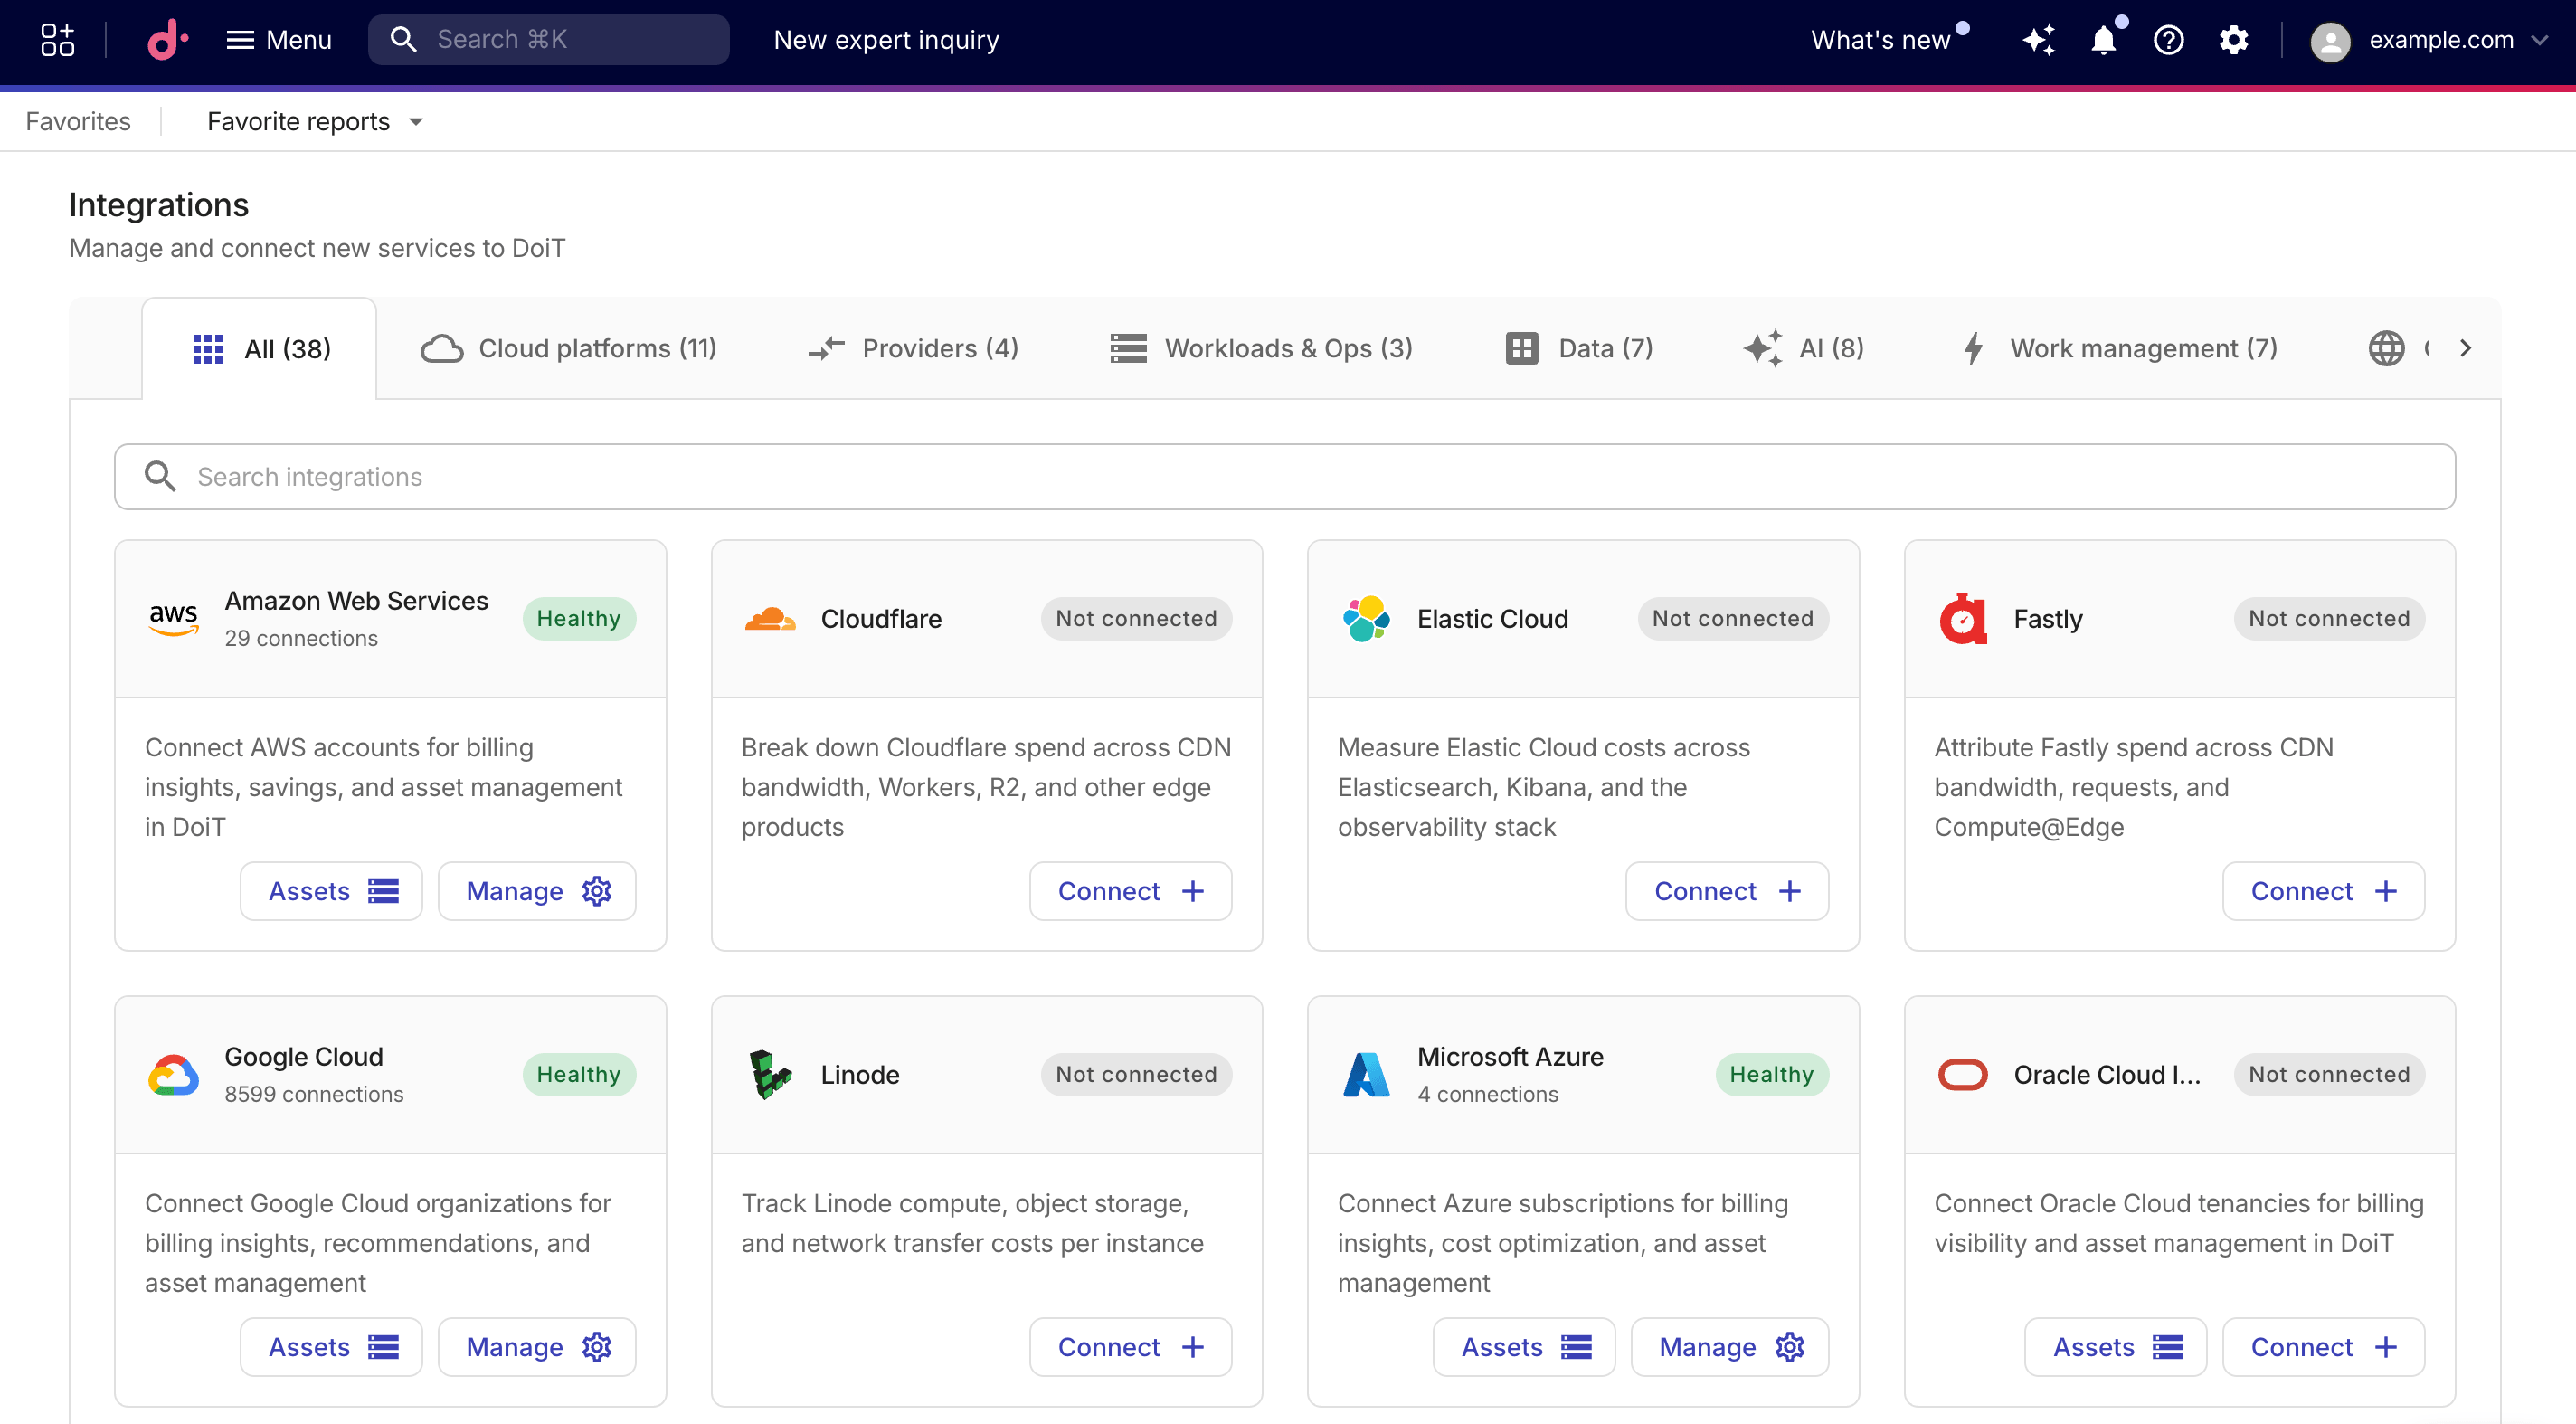
Task: Click Cloudflare Not connected badge
Action: pyautogui.click(x=1136, y=619)
